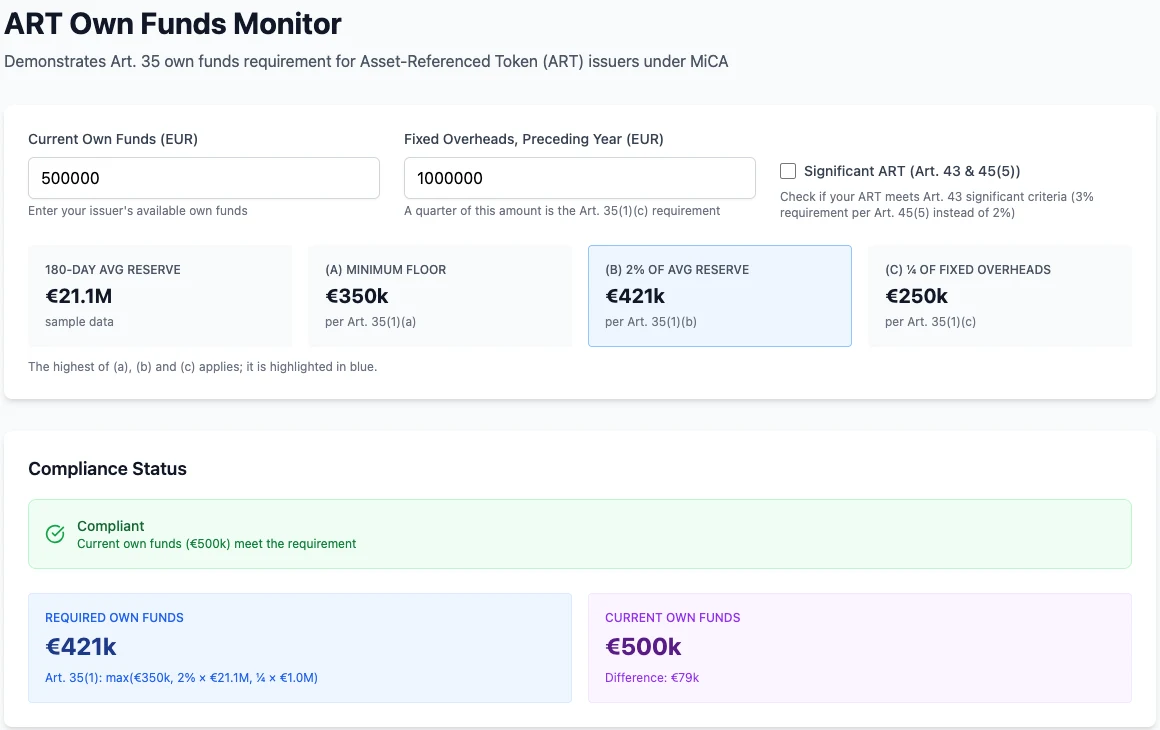Click 'Current own funds (€500k) meet the requirement'

click(x=217, y=544)
